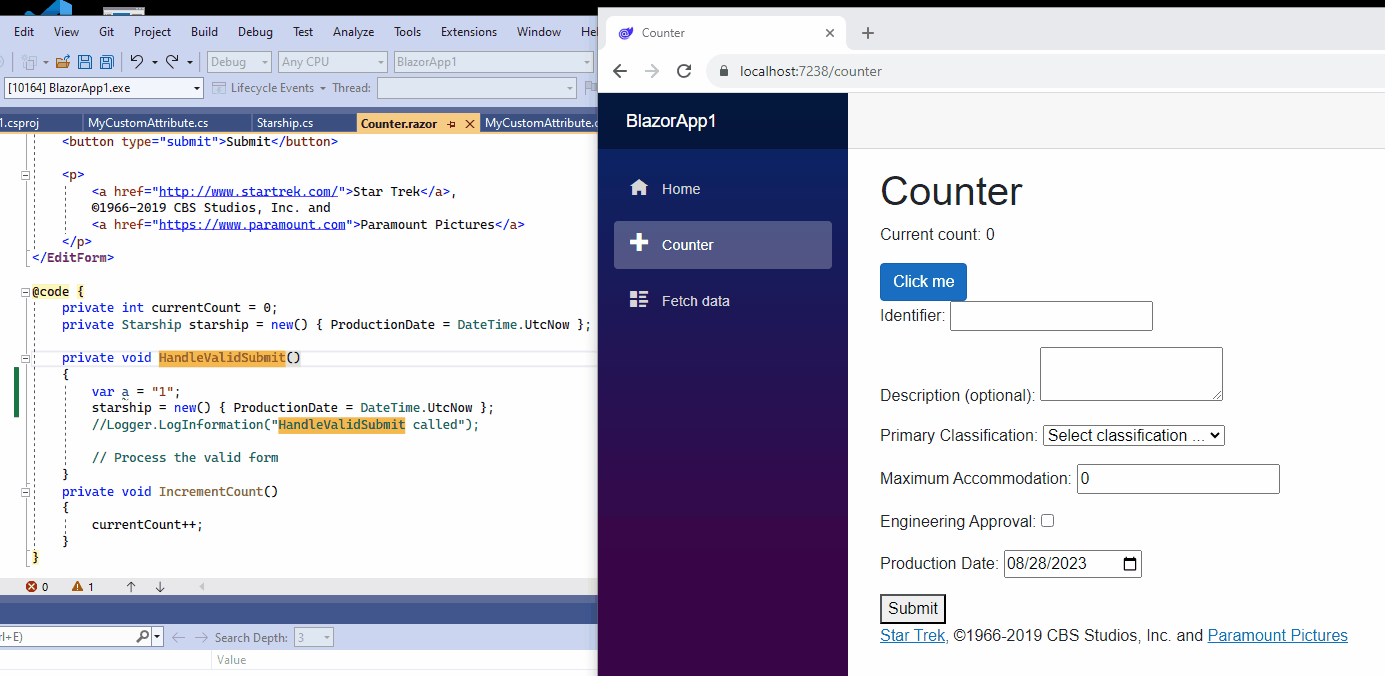This screenshot has width=1385, height=676.
Task: Open a new Chrome tab
Action: (868, 33)
